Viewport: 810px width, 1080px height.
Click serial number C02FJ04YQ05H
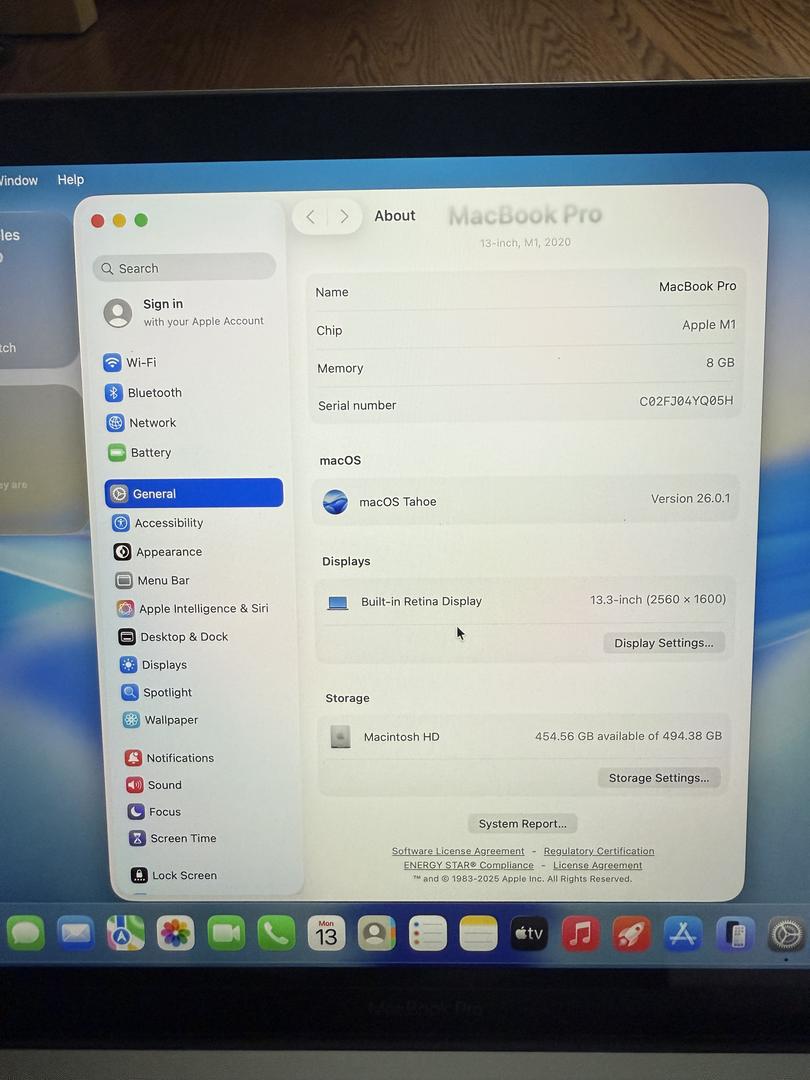pos(686,401)
